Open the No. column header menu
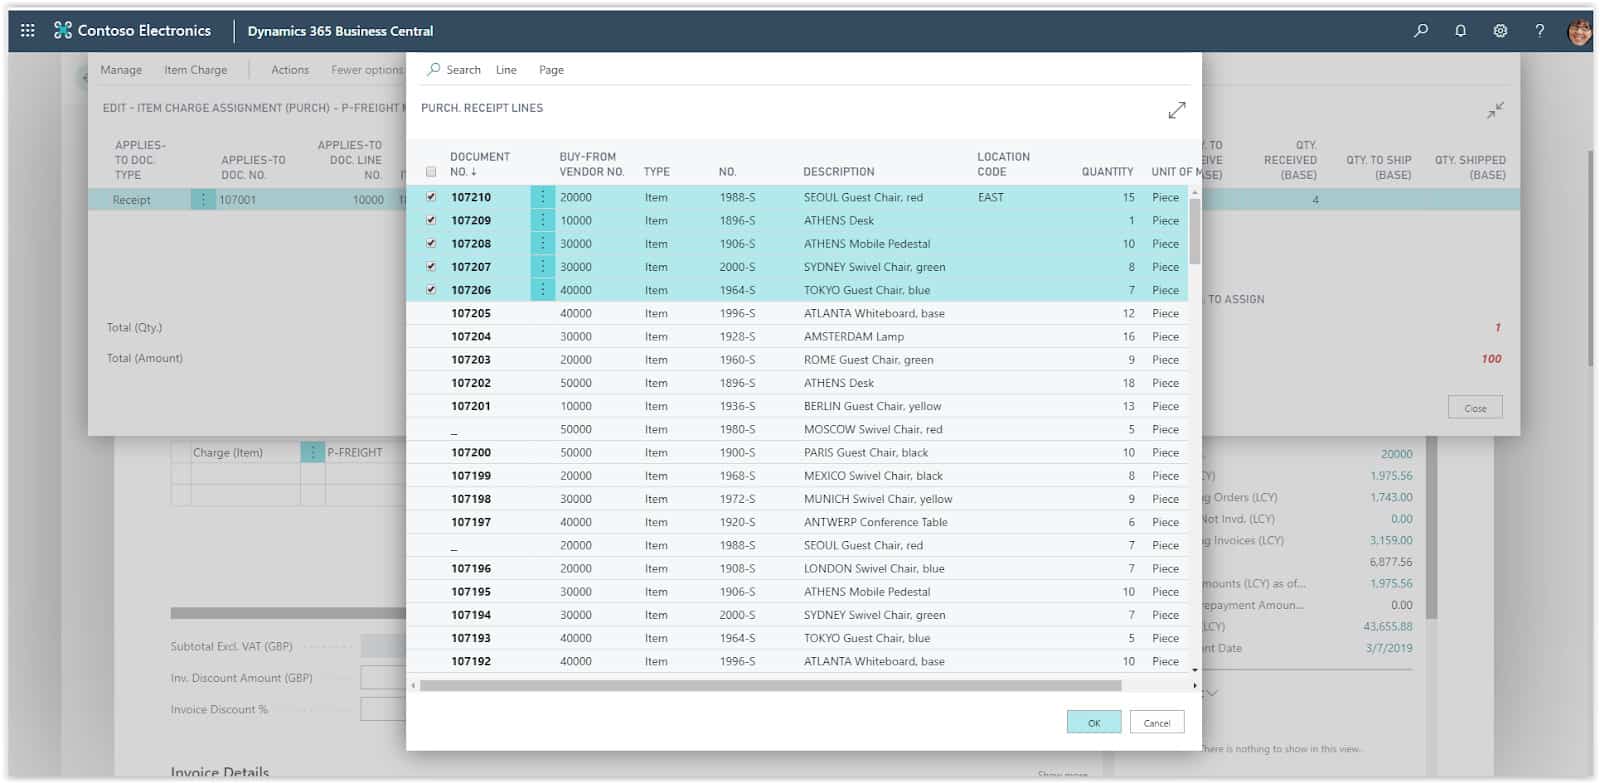 tap(727, 172)
